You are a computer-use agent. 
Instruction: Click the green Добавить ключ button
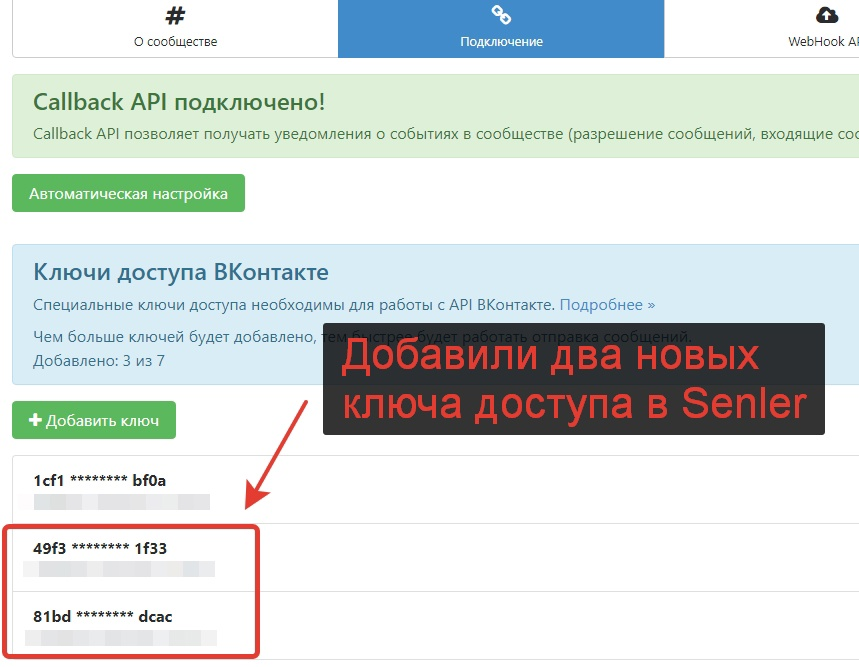pyautogui.click(x=92, y=420)
